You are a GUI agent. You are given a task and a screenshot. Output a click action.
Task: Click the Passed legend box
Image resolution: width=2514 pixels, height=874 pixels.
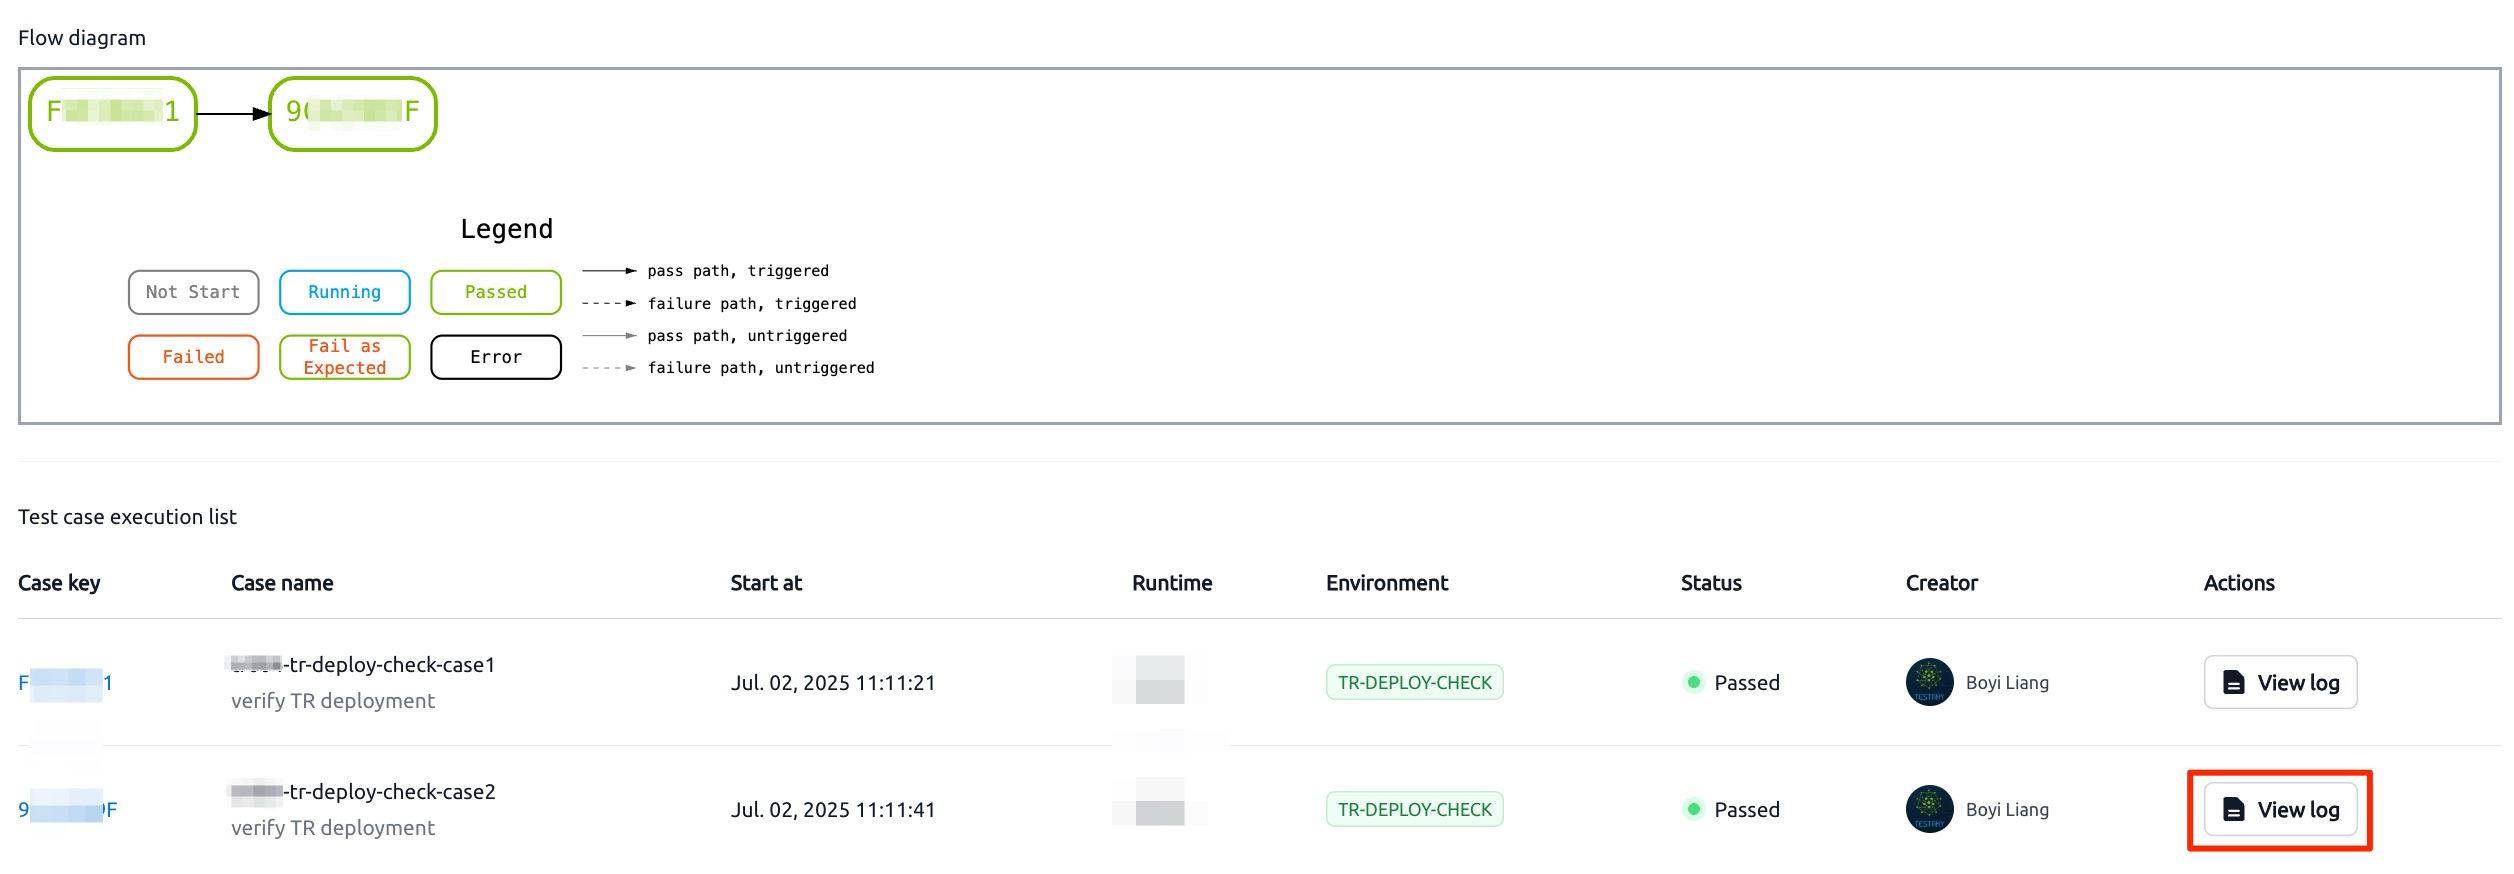496,292
